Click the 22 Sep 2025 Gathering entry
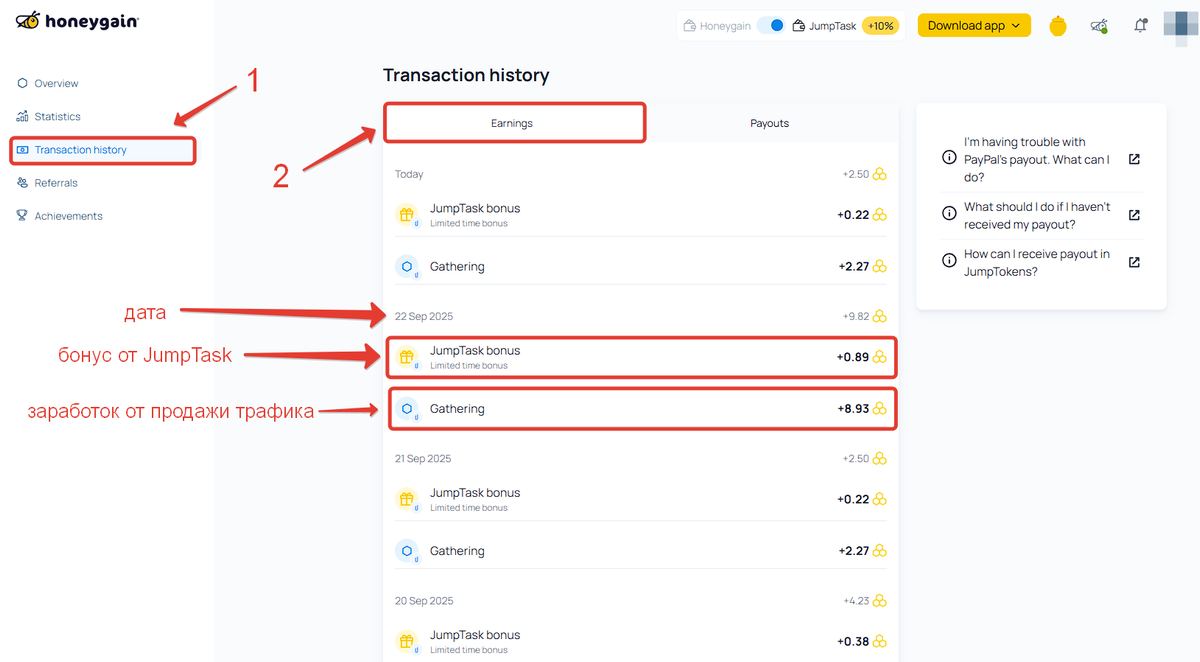This screenshot has width=1200, height=662. (640, 409)
